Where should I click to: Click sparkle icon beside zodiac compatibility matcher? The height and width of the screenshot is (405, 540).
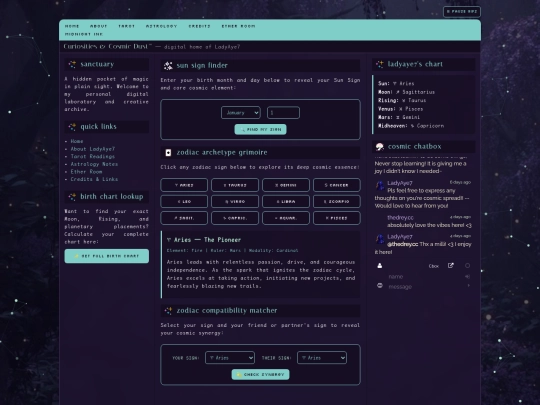[168, 311]
